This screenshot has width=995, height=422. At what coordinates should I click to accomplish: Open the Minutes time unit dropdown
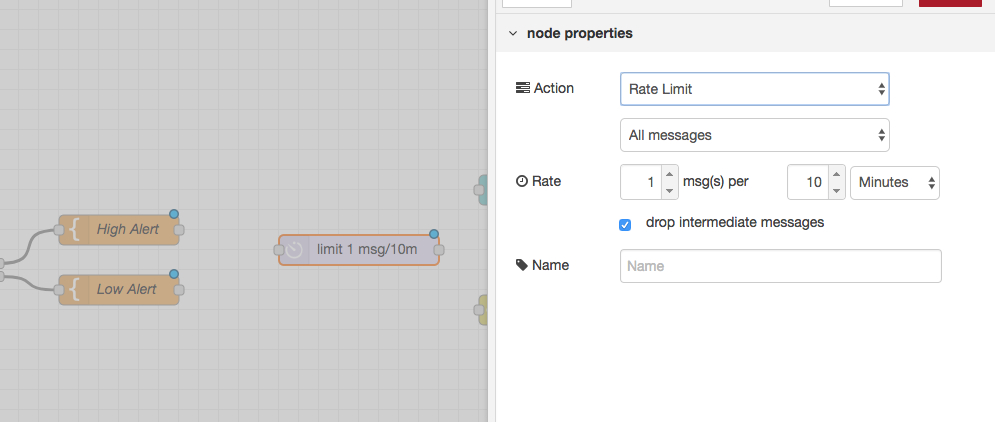(x=895, y=183)
